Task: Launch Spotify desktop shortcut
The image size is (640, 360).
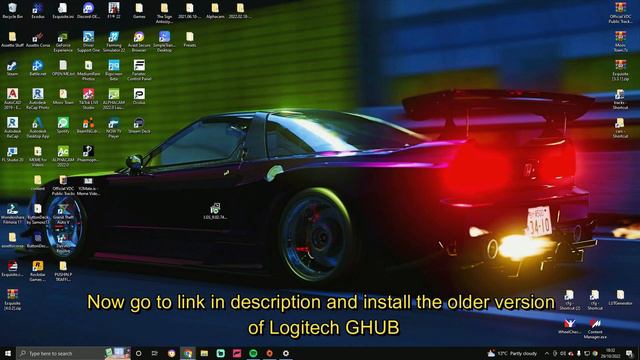Action: pos(63,126)
